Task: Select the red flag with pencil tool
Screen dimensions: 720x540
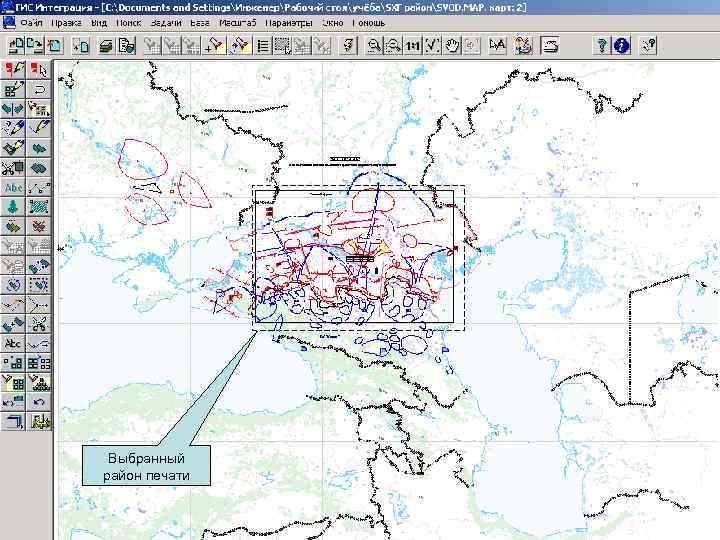Action: 13,70
